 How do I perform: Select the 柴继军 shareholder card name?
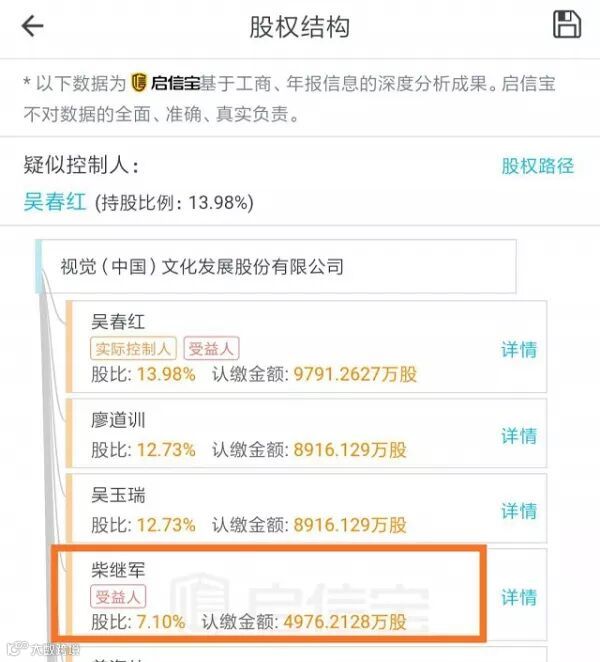(118, 570)
